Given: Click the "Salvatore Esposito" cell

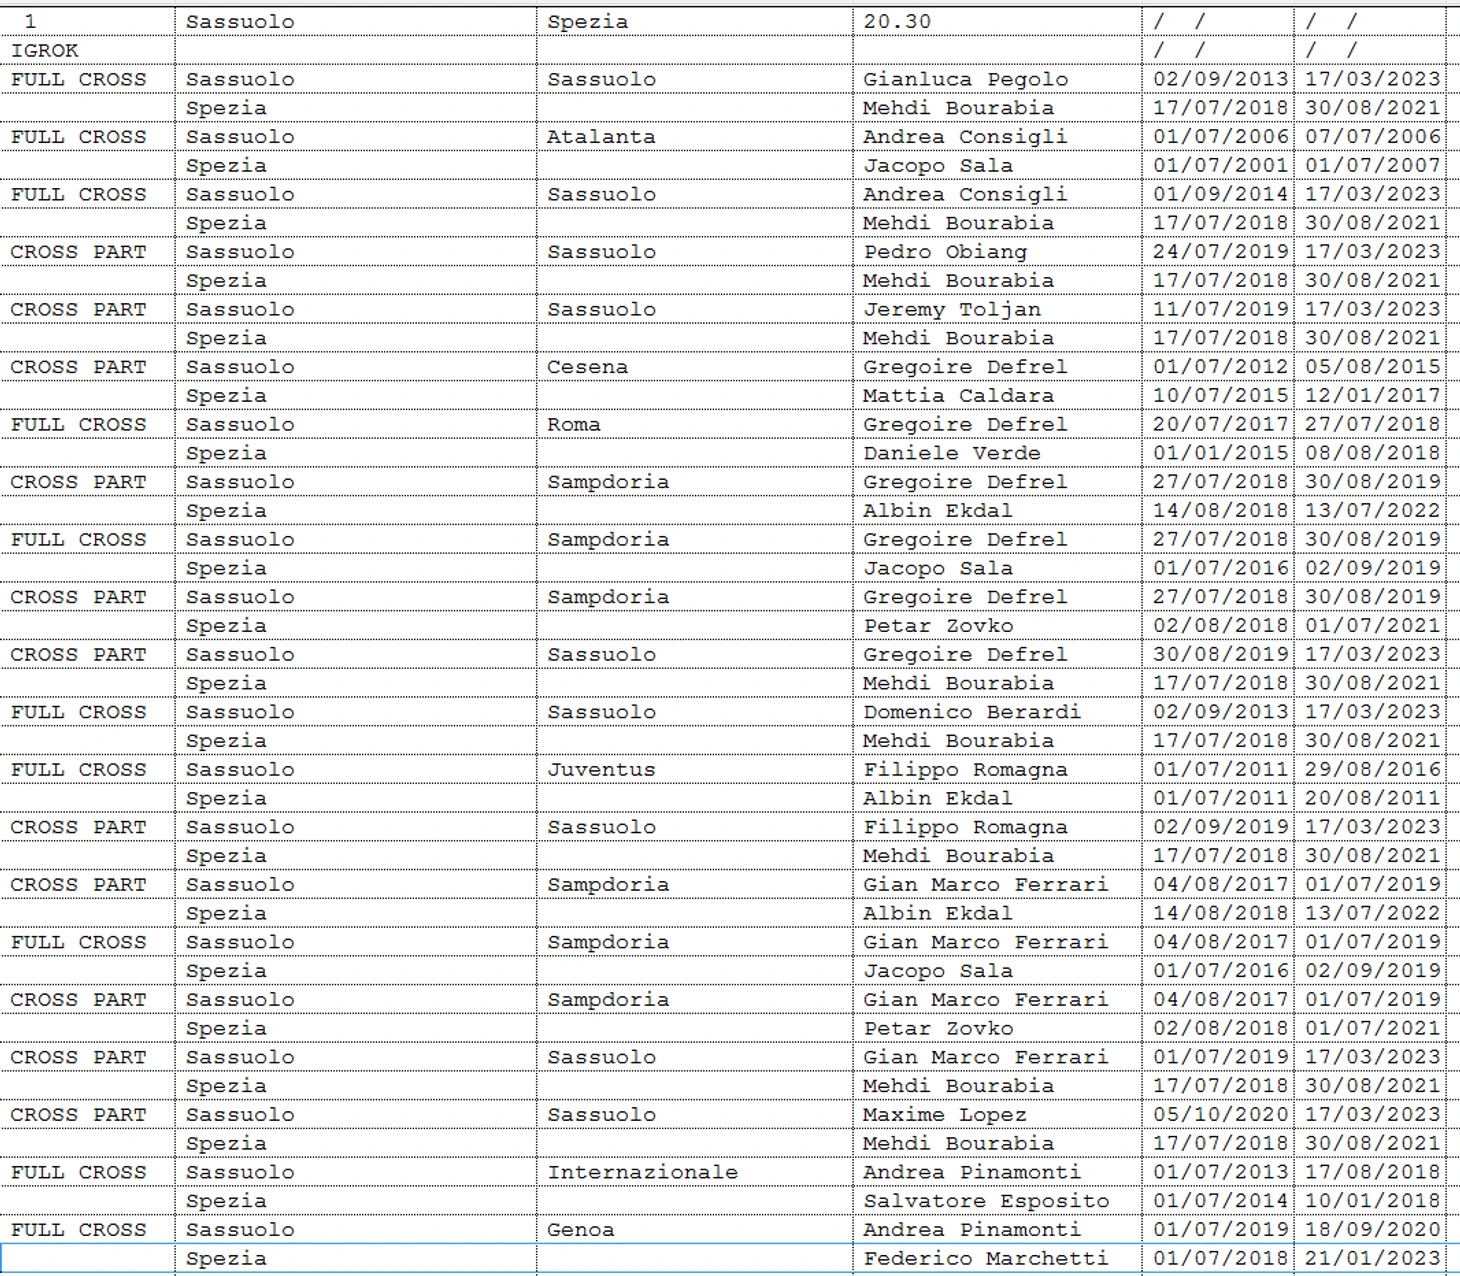Looking at the screenshot, I should 986,1201.
